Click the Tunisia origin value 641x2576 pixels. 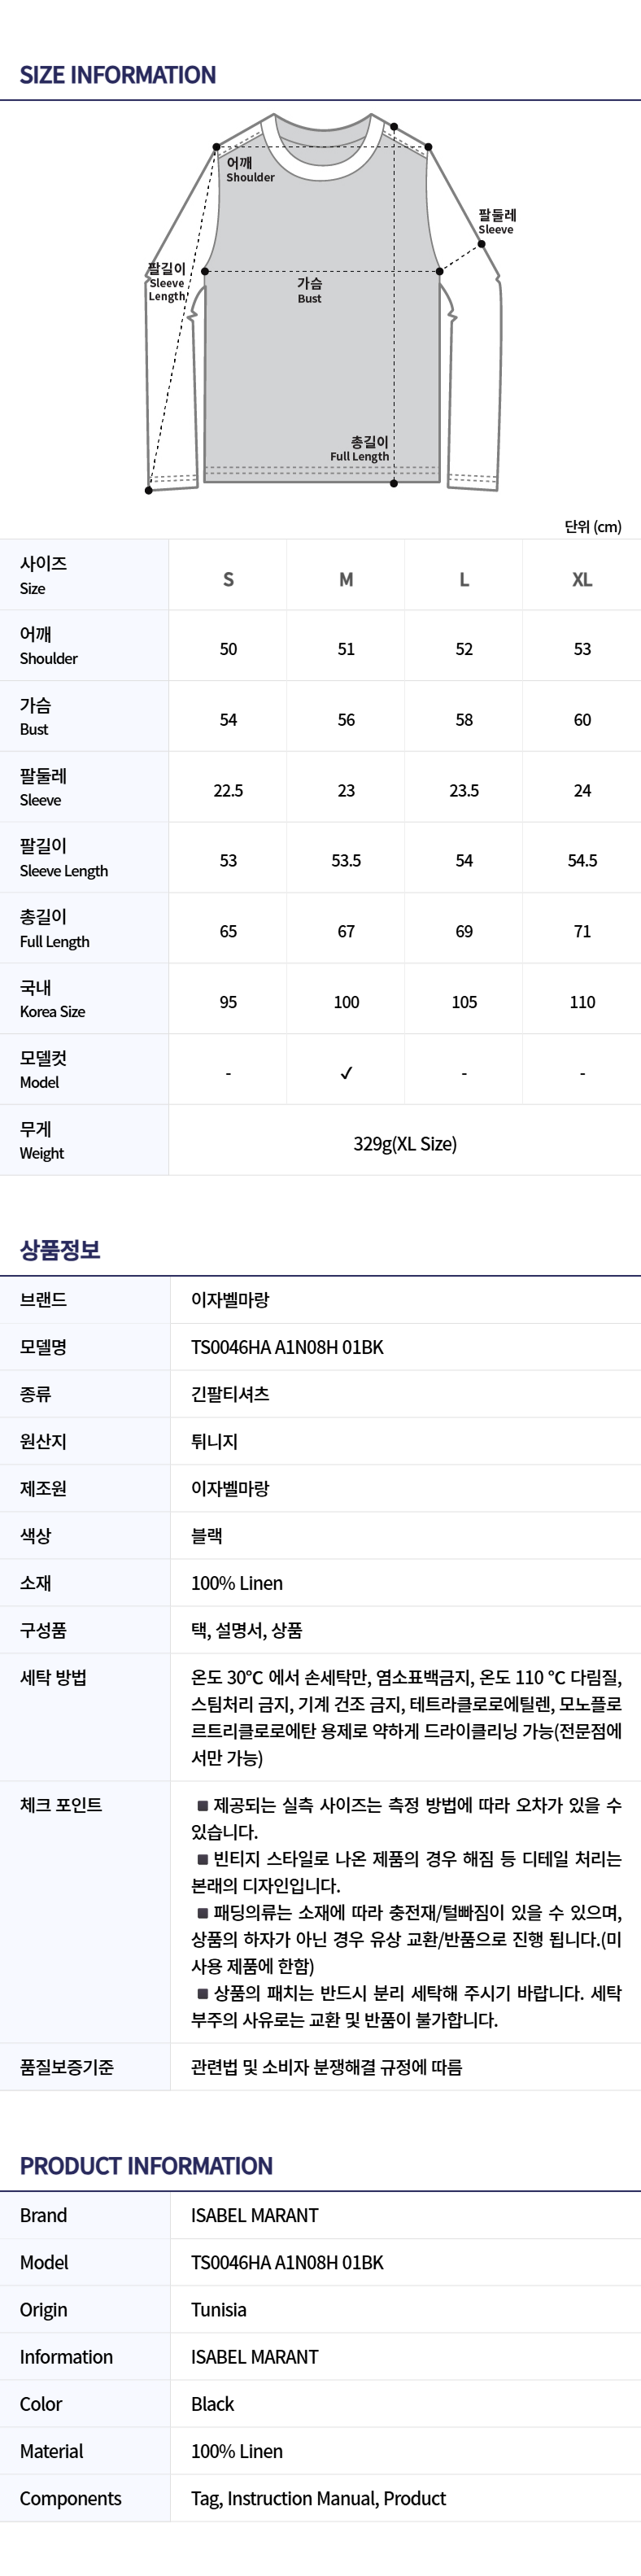[x=219, y=2310]
